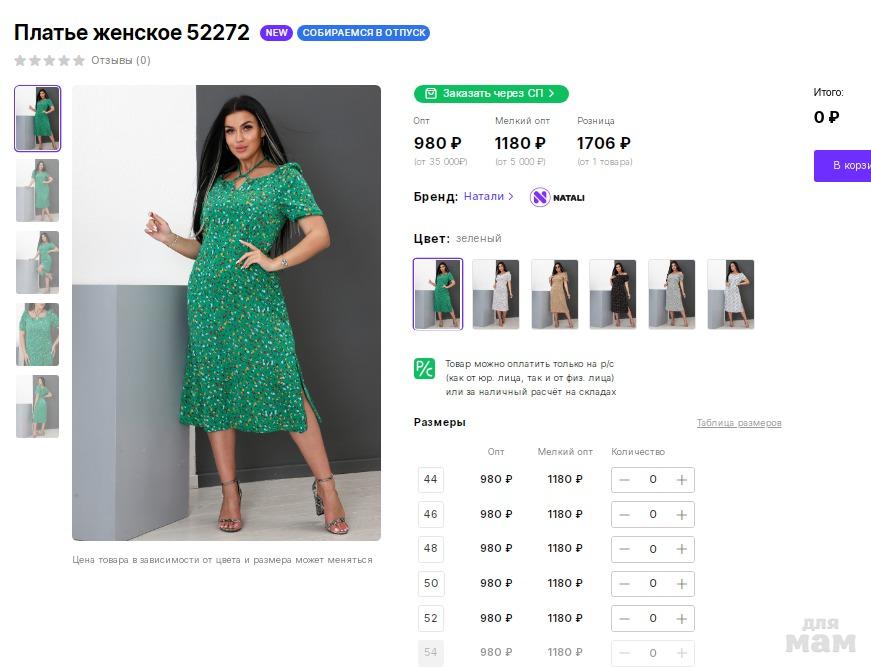Click the green Р/С payment icon
Viewport: 871px width, 667px height.
(x=424, y=368)
